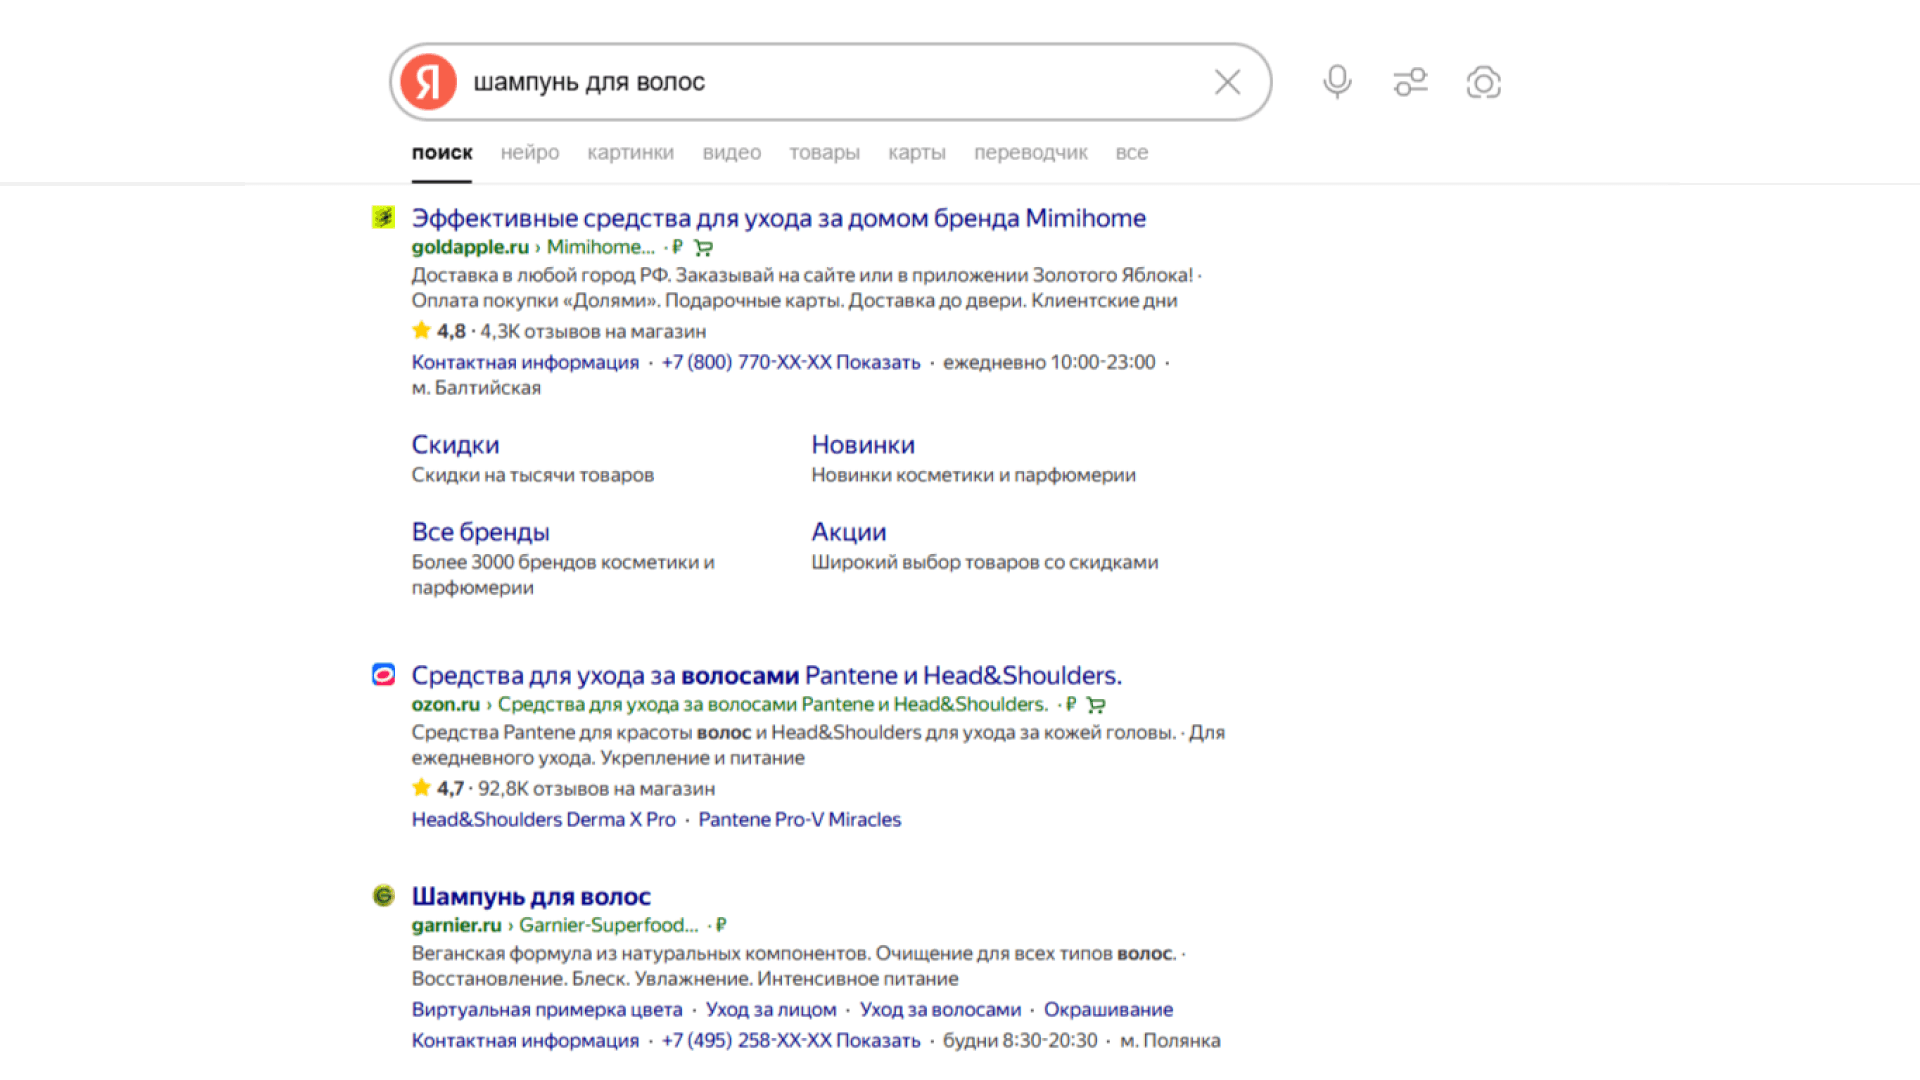This screenshot has height=1080, width=1920.
Task: Click the garnier favicon
Action: point(383,895)
